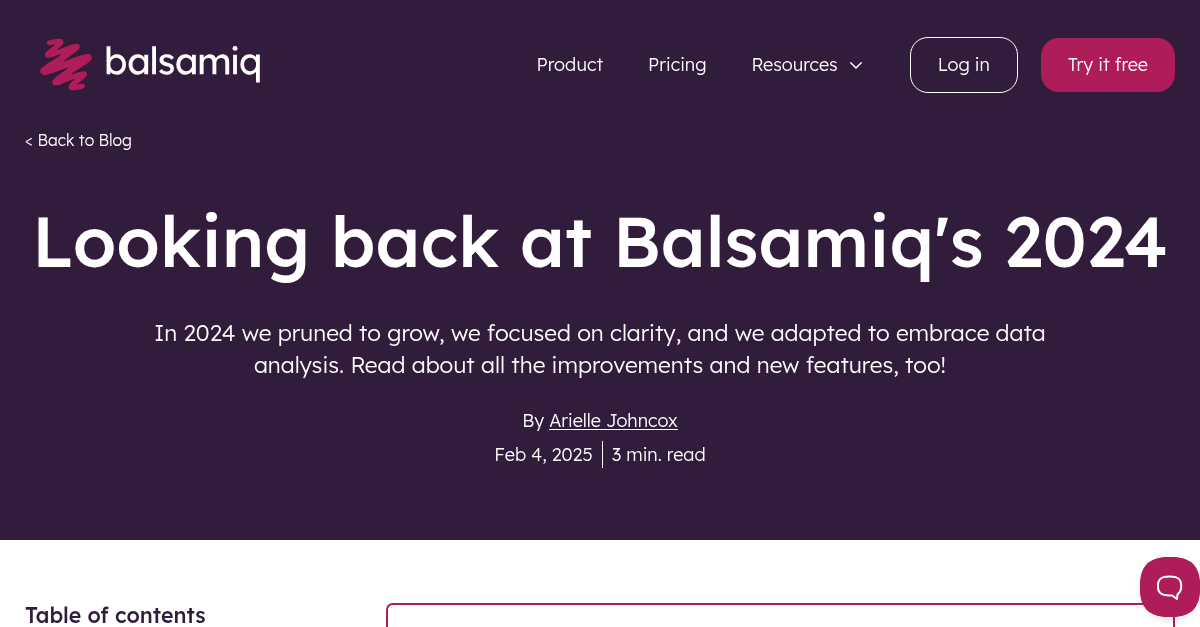Click the Table of contents heading
1200x627 pixels.
(x=115, y=615)
